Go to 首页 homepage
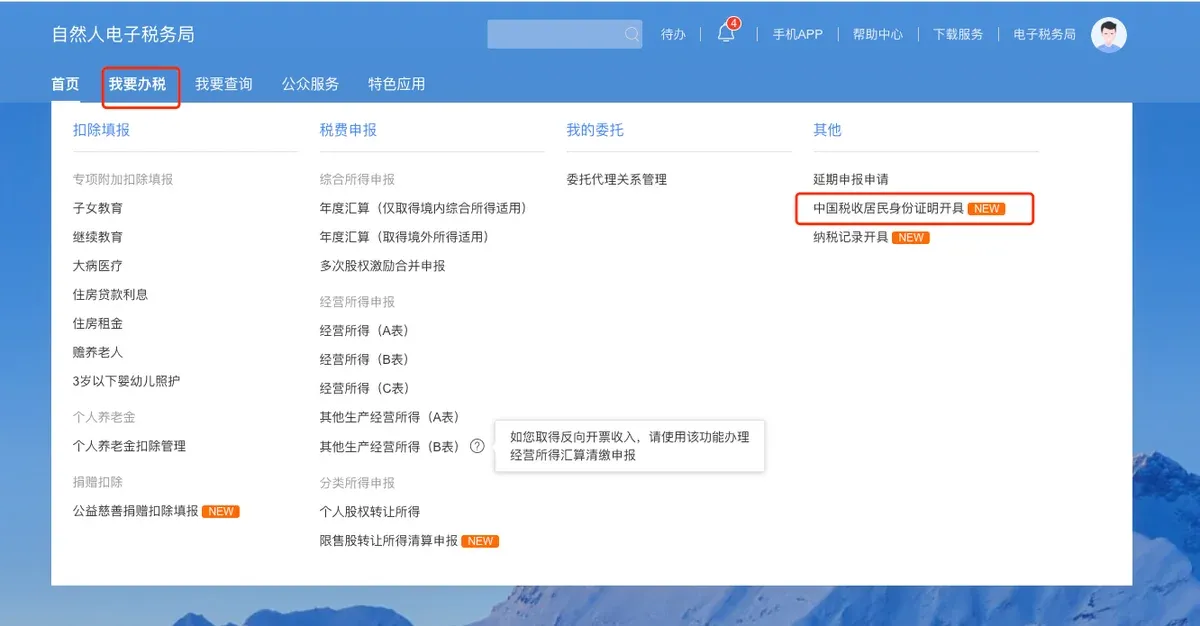The image size is (1200, 626). pos(65,84)
